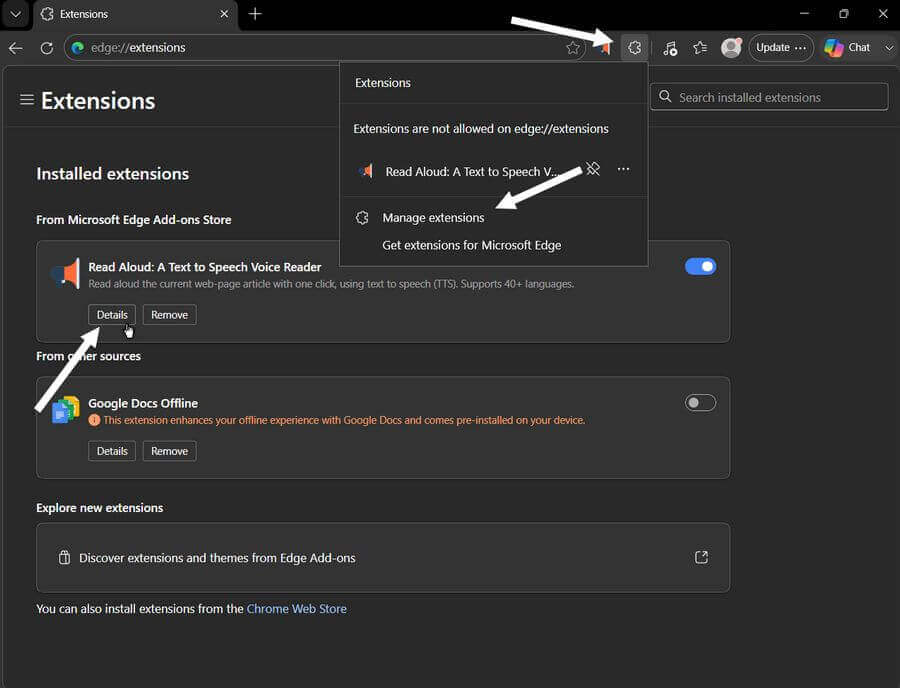Choose Get extensions for Microsoft Edge

[x=472, y=246]
